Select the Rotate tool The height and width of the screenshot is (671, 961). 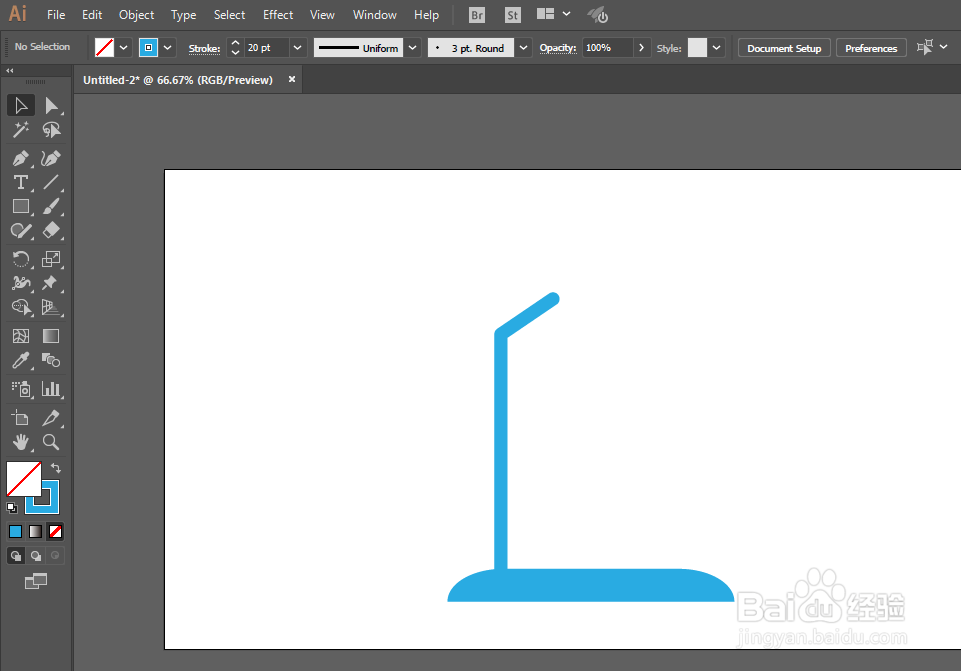(x=21, y=259)
